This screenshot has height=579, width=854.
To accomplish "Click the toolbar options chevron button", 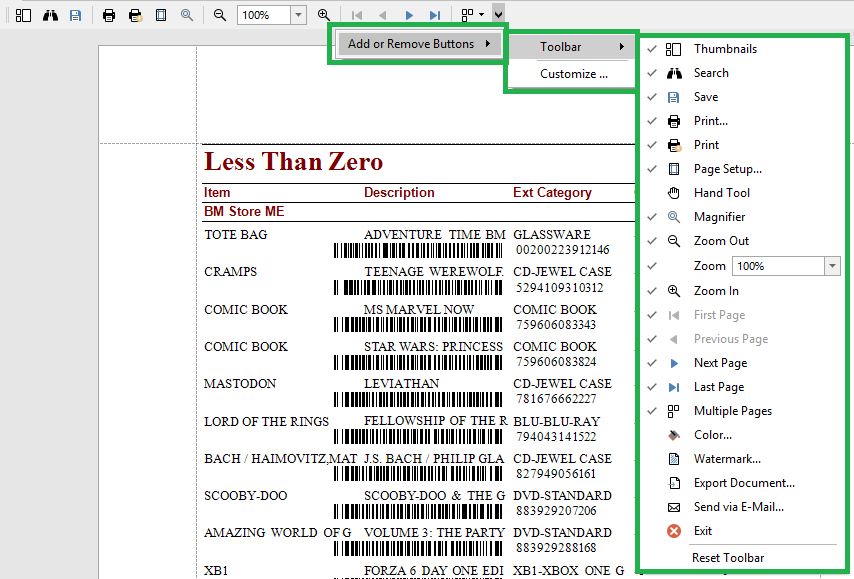I will pos(498,14).
